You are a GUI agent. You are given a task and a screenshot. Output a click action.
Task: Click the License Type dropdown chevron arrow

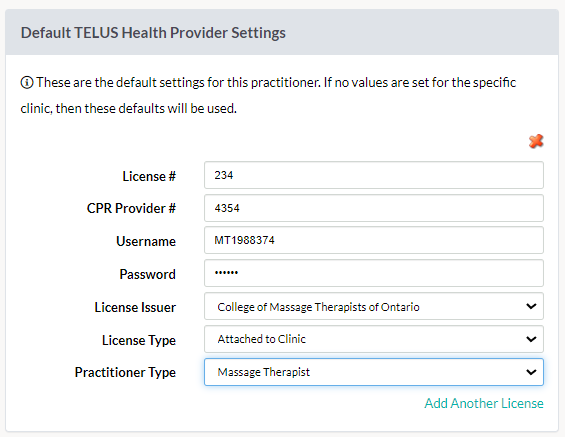[x=531, y=339]
